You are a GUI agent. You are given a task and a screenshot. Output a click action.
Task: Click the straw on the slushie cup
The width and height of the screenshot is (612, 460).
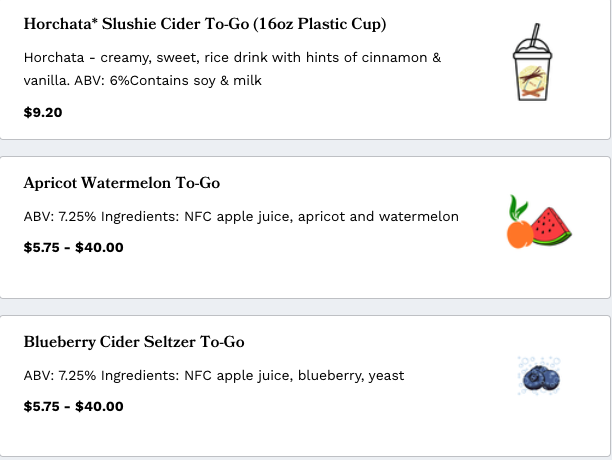point(535,35)
